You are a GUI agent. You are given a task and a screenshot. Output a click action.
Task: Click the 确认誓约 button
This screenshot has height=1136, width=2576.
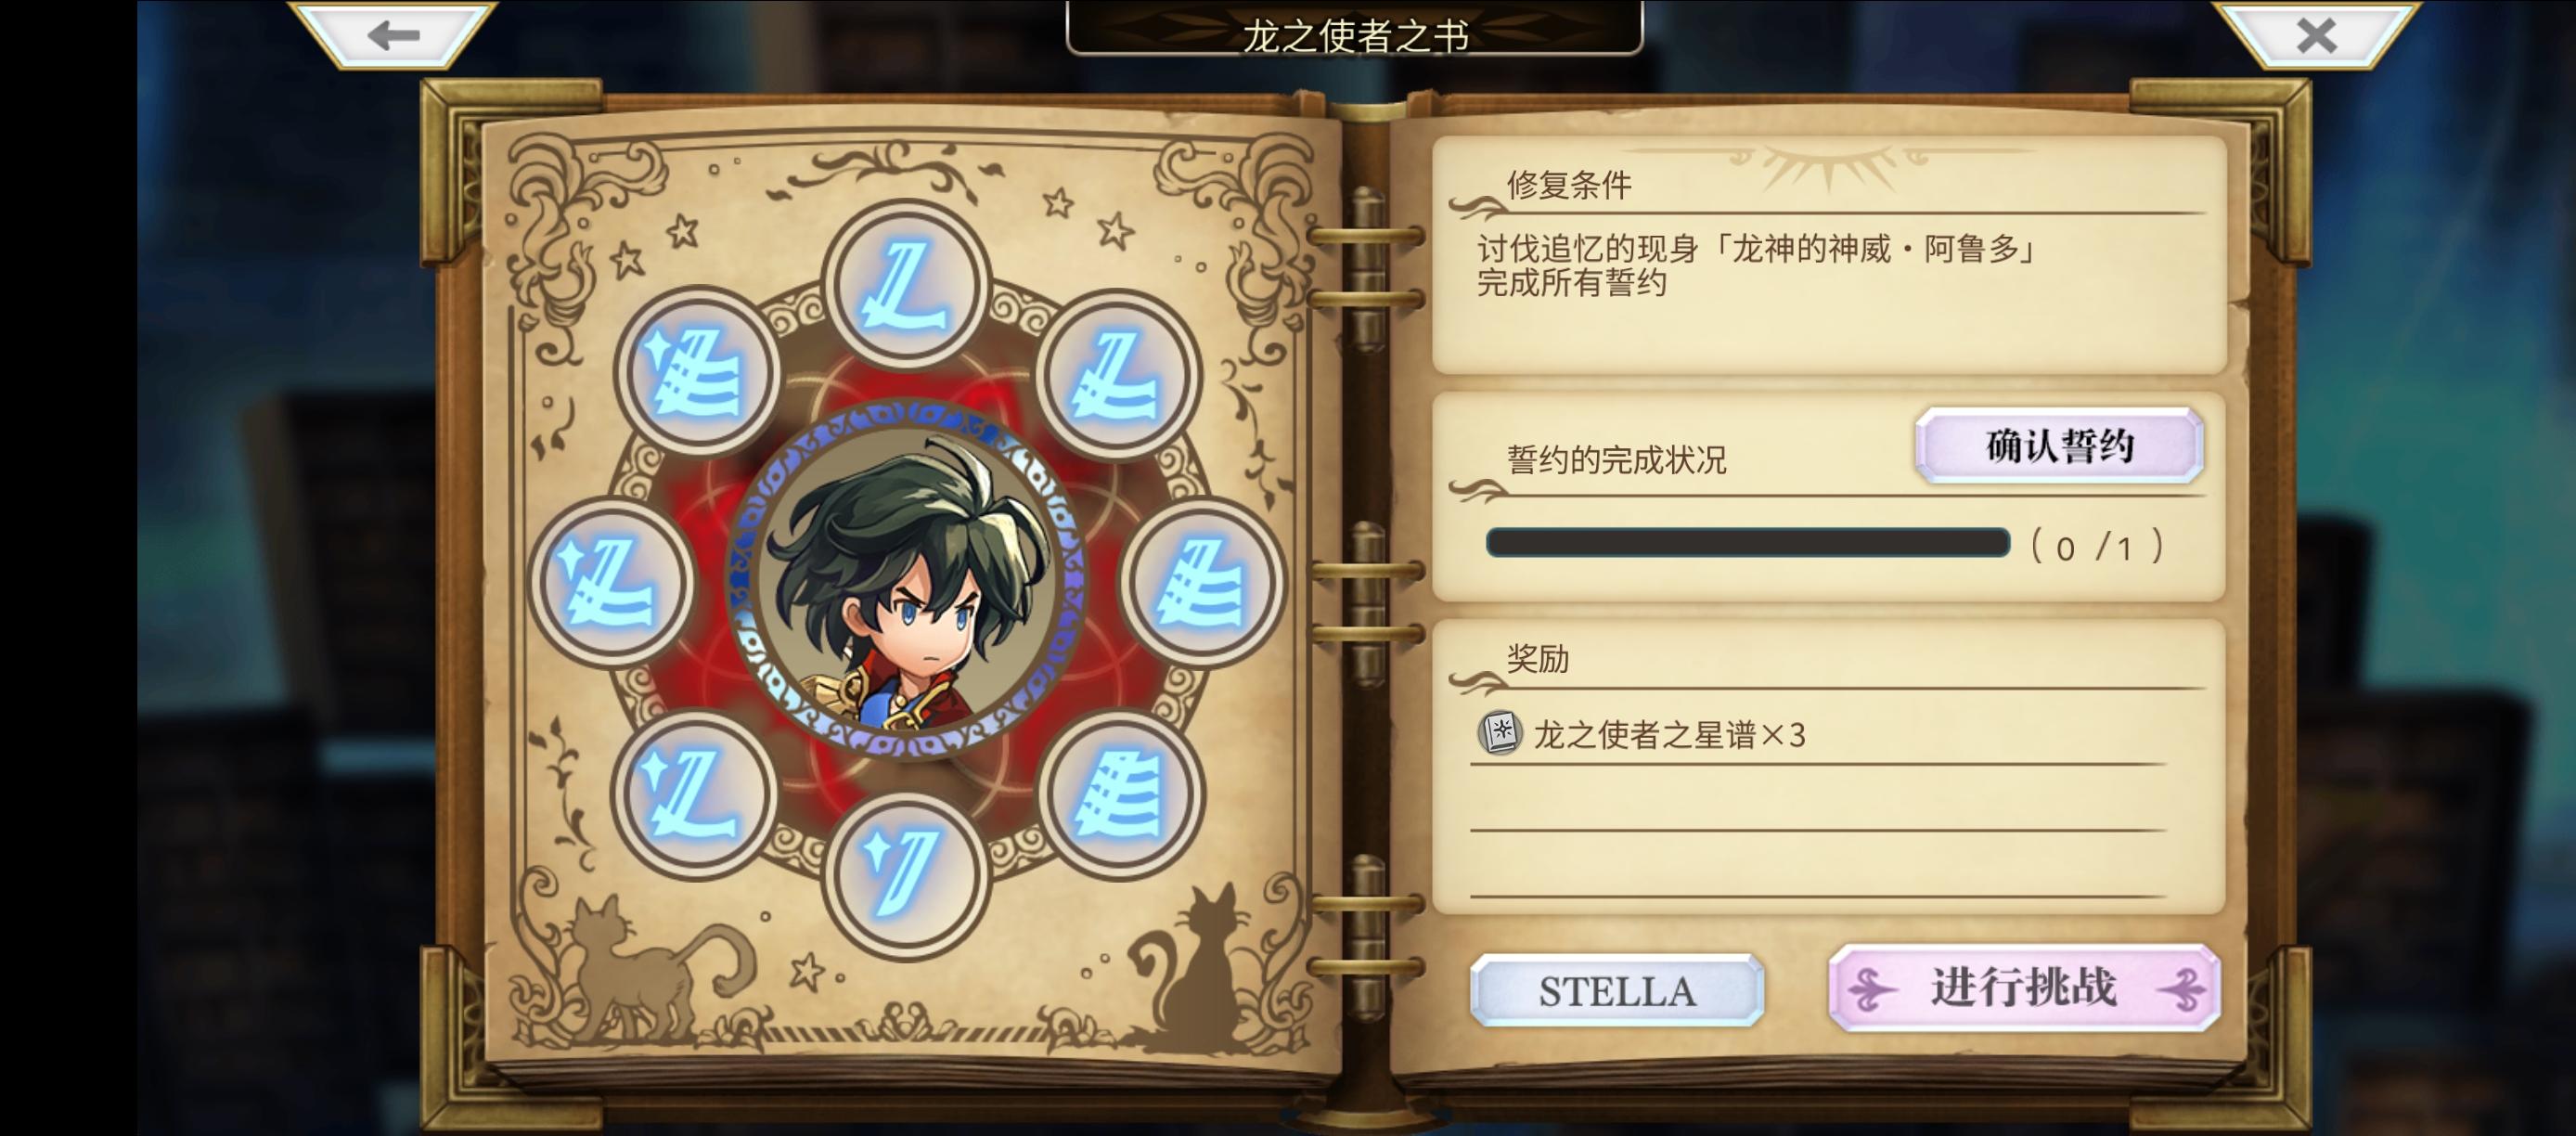click(x=2059, y=445)
